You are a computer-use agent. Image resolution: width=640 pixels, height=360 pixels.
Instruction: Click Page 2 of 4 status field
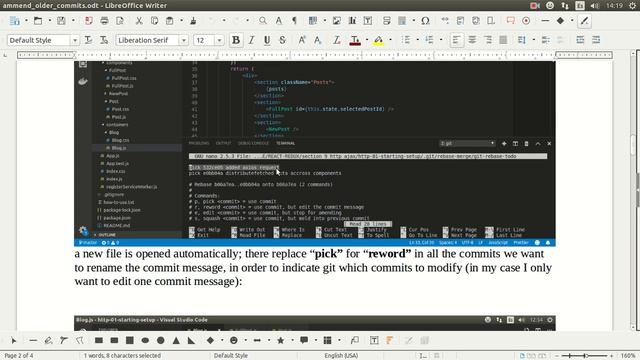[x=19, y=356]
